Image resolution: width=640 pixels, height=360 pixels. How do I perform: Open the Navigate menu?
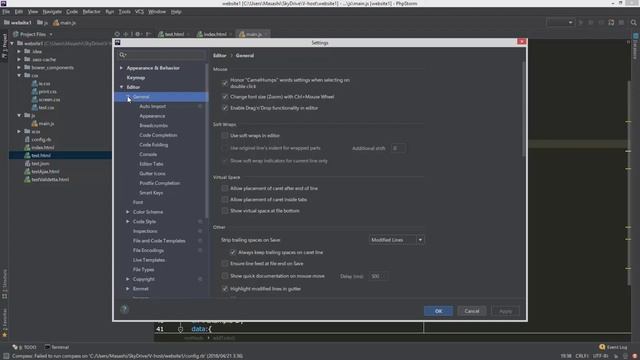[x=52, y=11]
